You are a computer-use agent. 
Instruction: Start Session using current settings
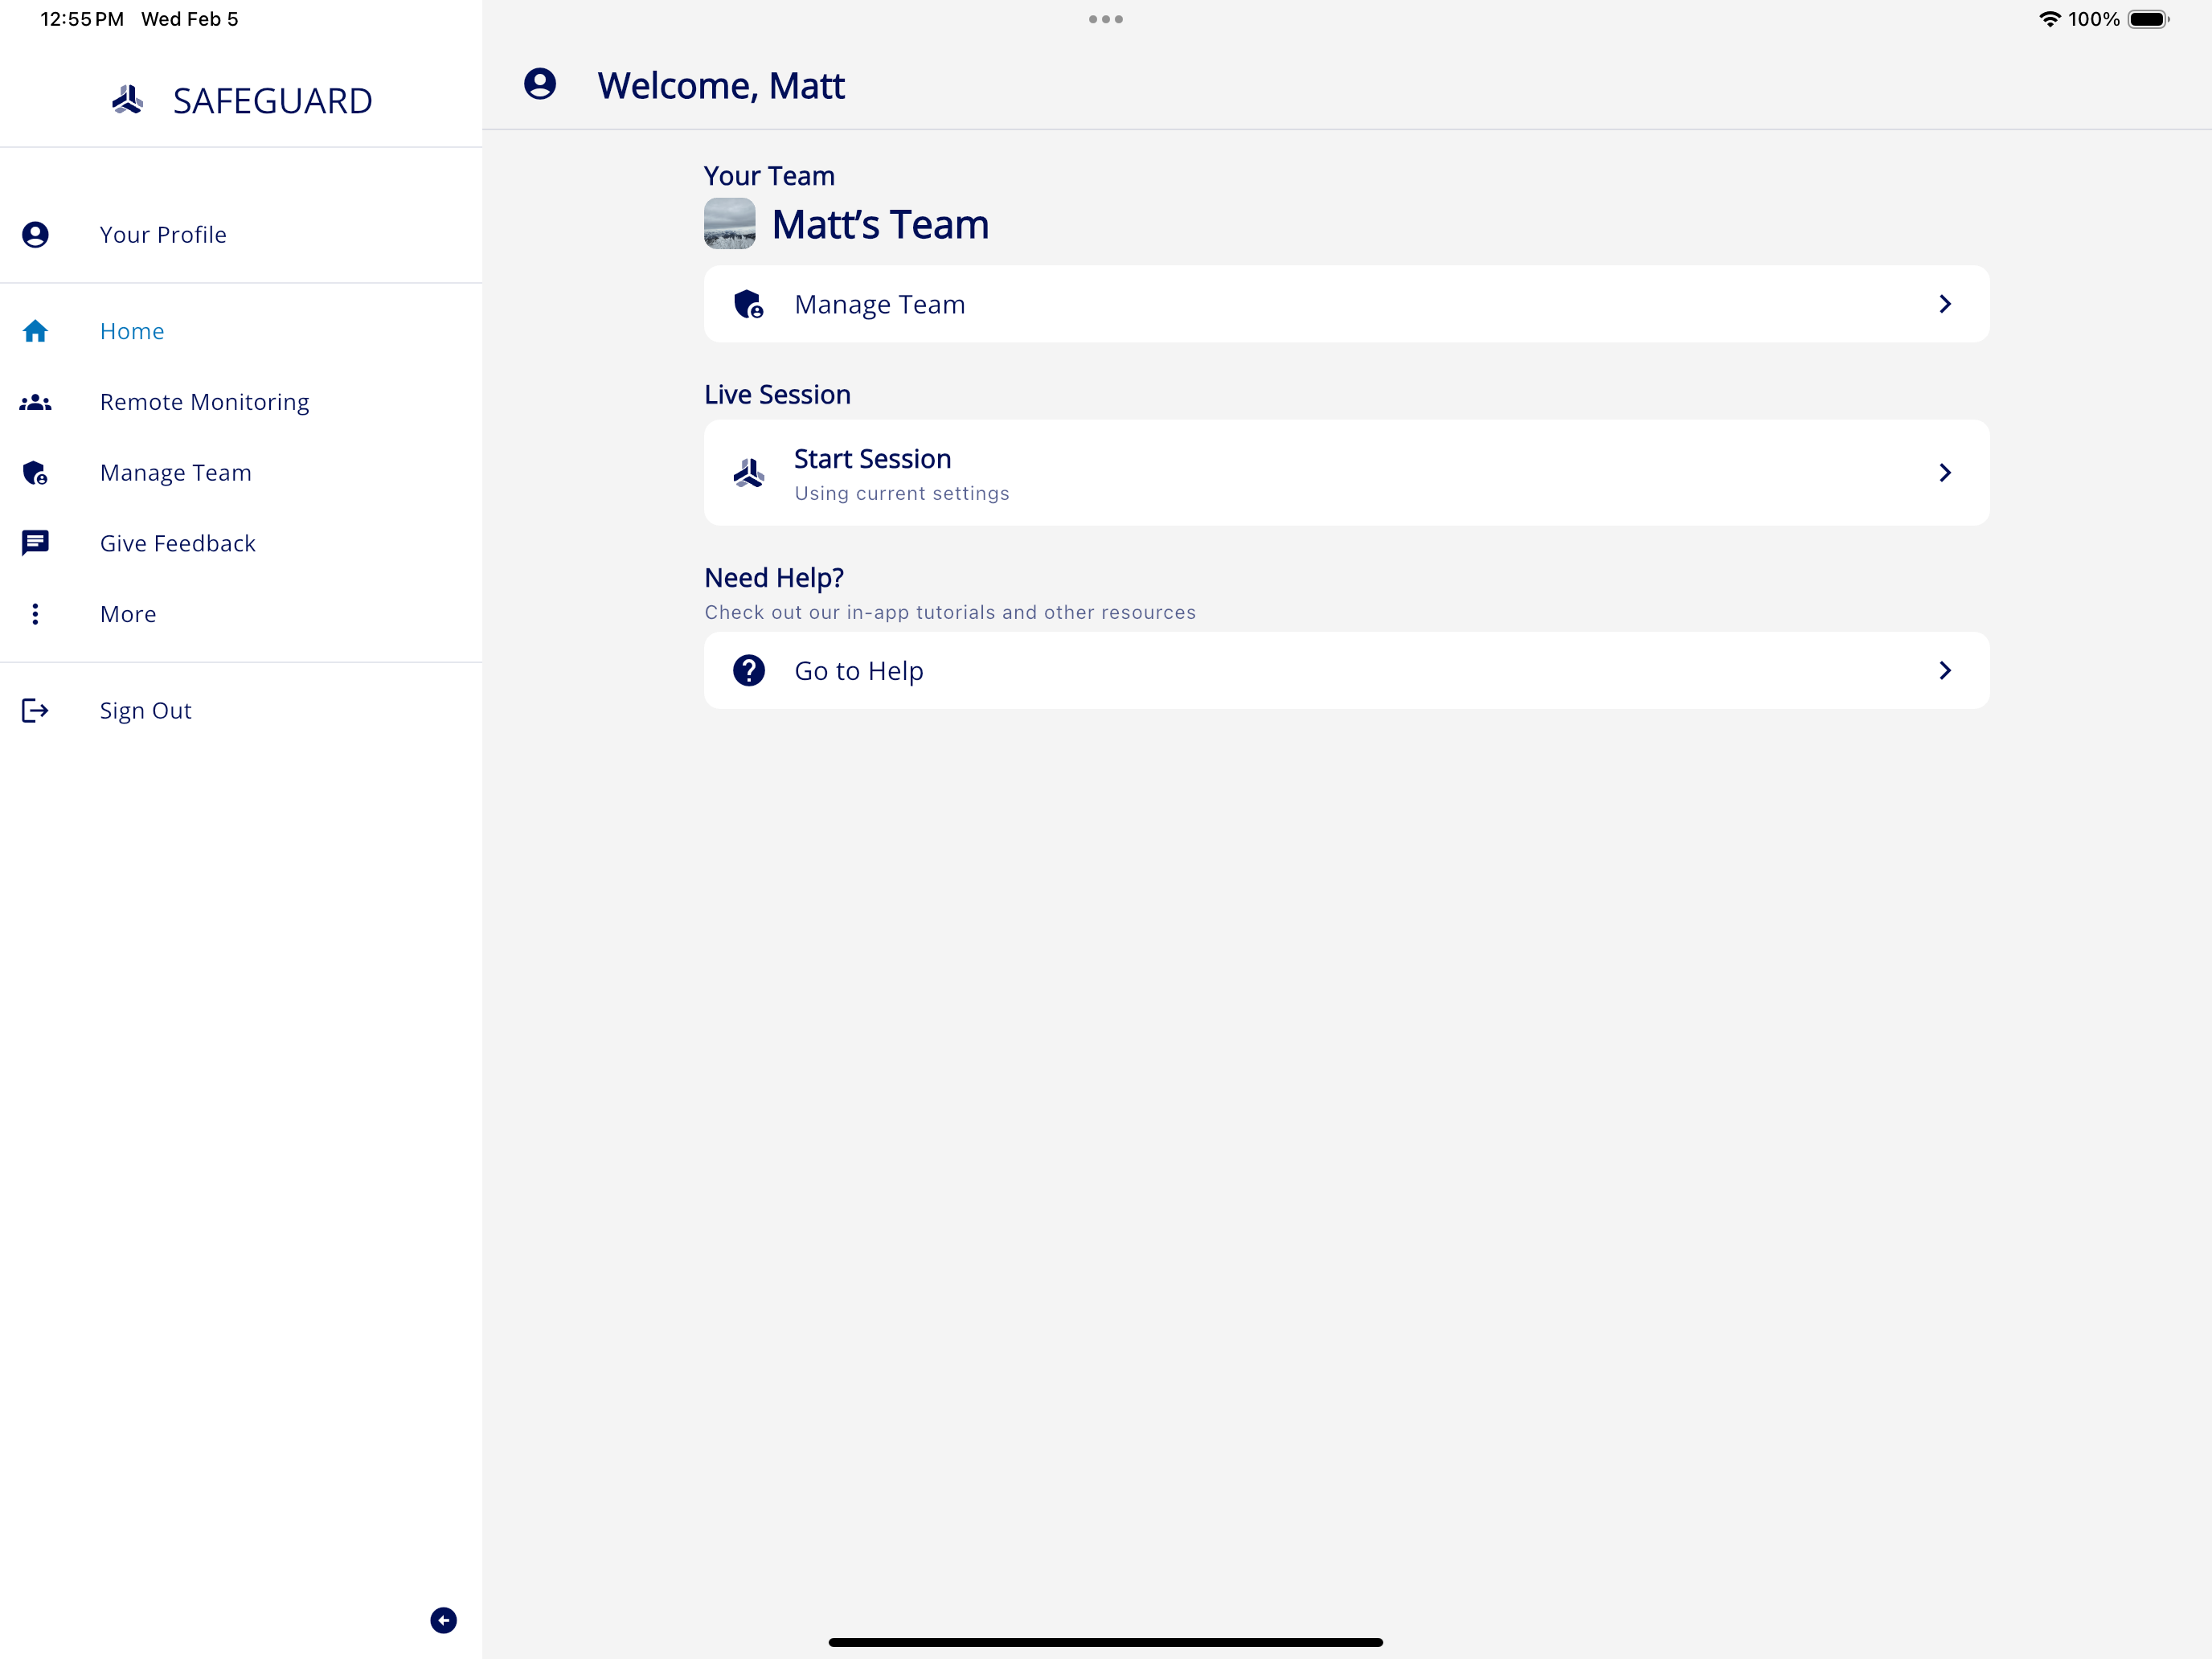pyautogui.click(x=1346, y=472)
